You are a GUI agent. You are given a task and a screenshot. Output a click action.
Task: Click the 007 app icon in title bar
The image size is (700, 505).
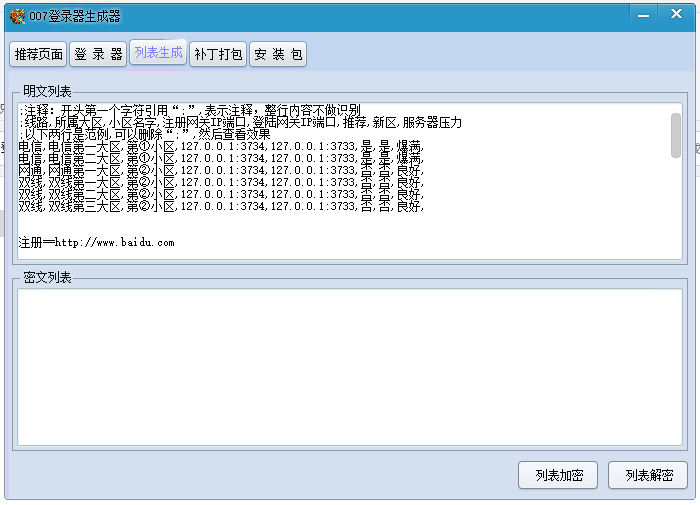(x=17, y=17)
